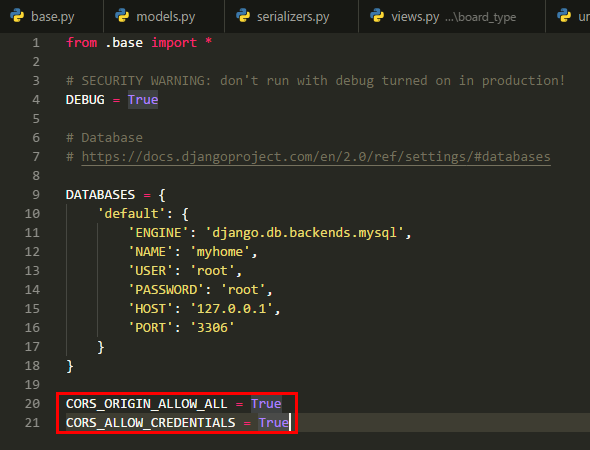Screen dimensions: 590x450
Task: Click line number 9 in the gutter
Action: pyautogui.click(x=36, y=195)
